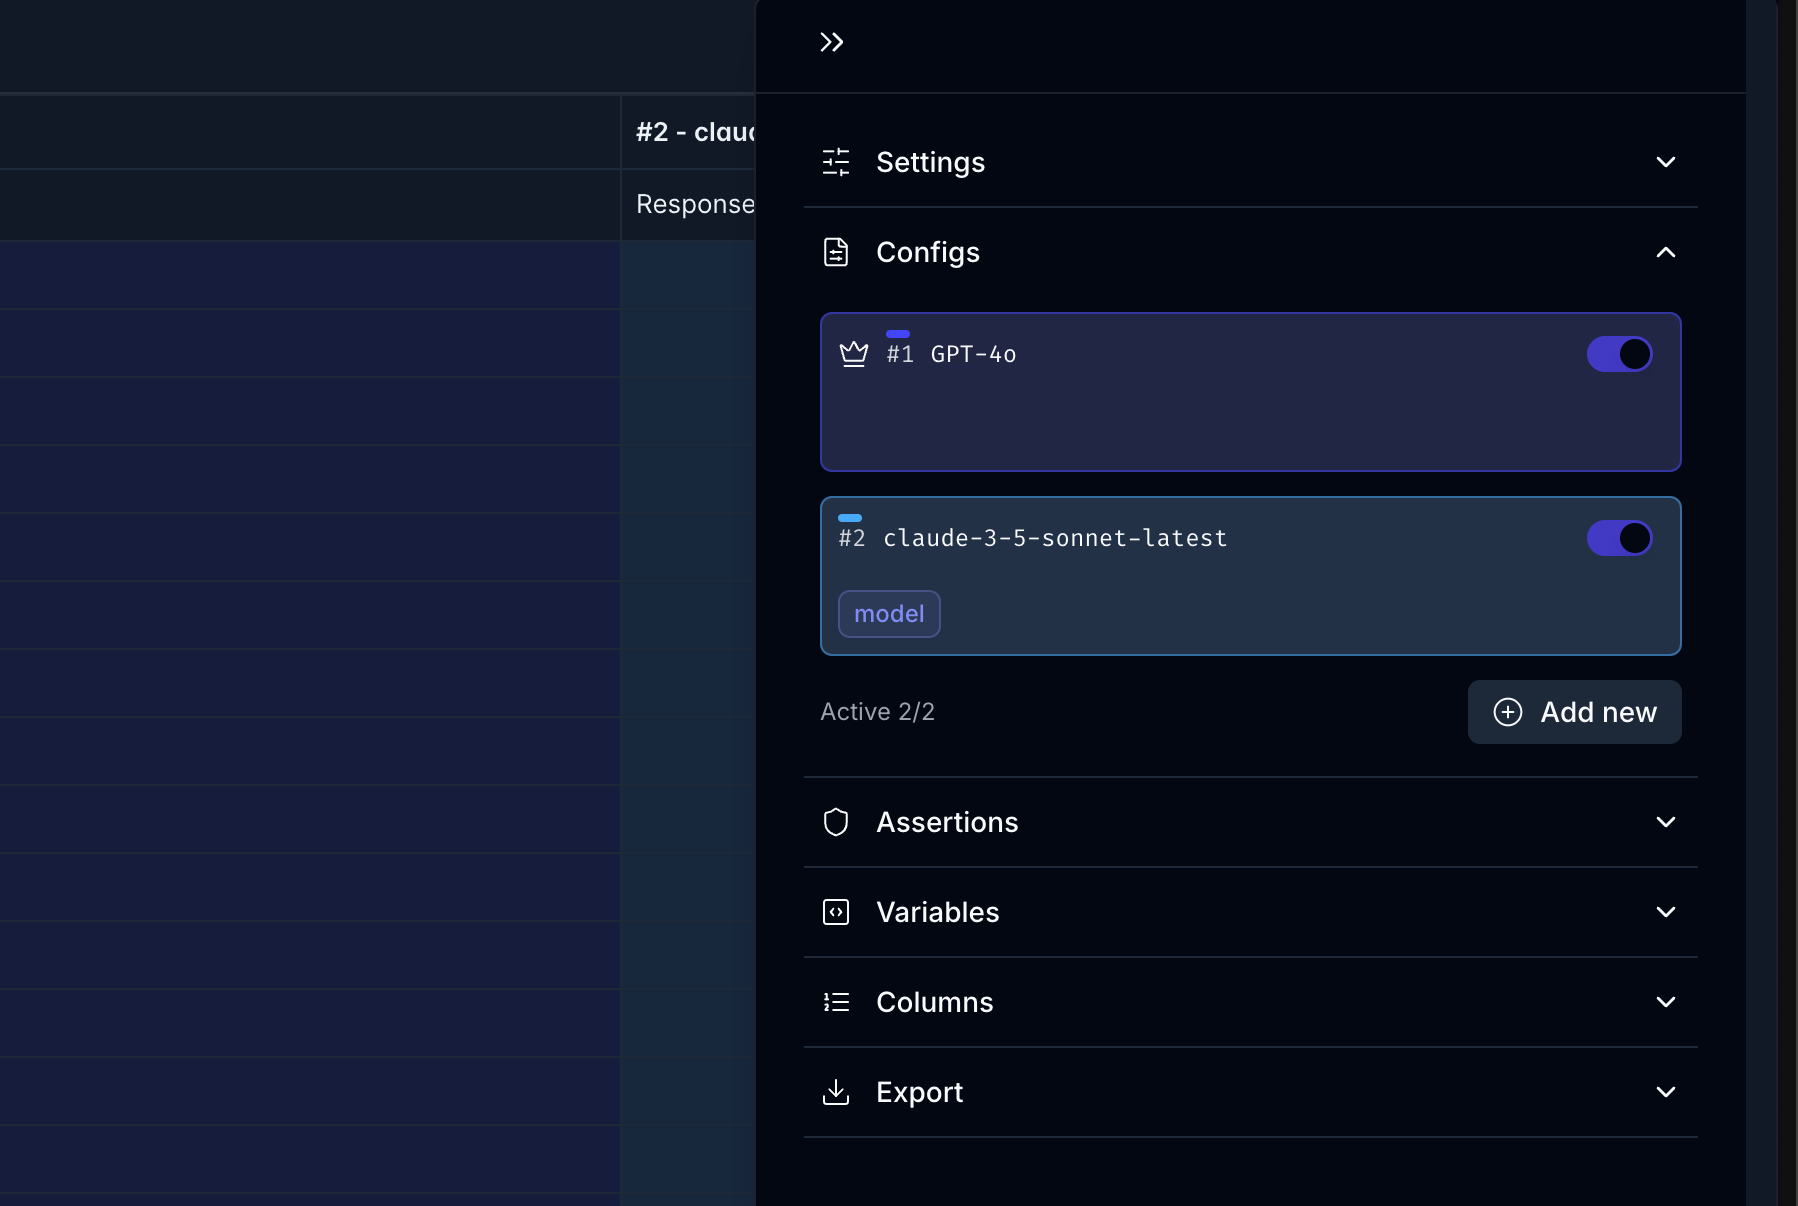Click the model badge on claude config
1798x1206 pixels.
pos(889,613)
